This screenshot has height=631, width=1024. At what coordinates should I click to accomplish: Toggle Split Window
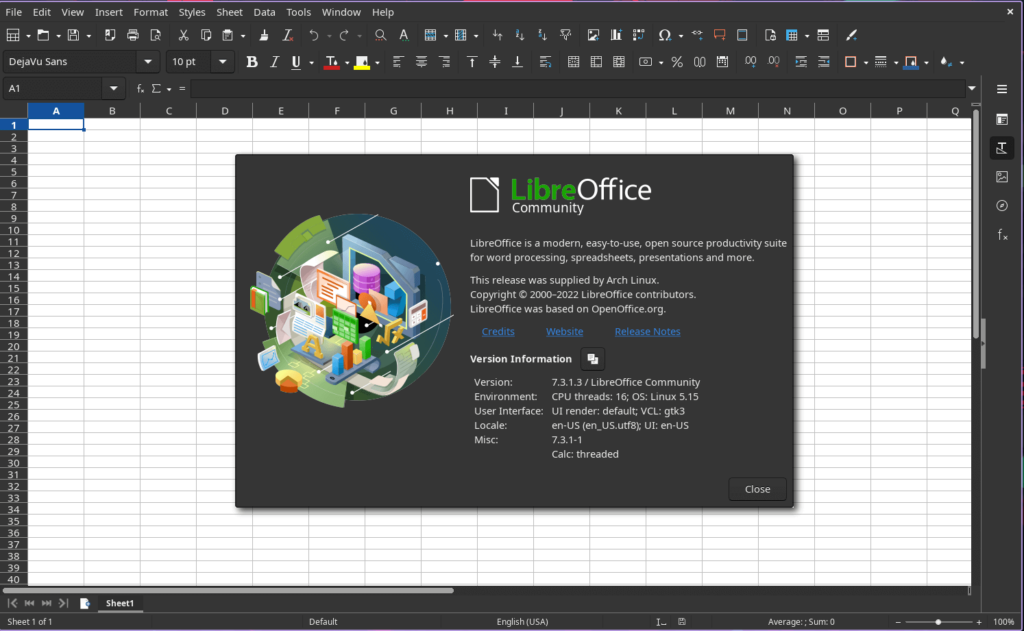[823, 35]
